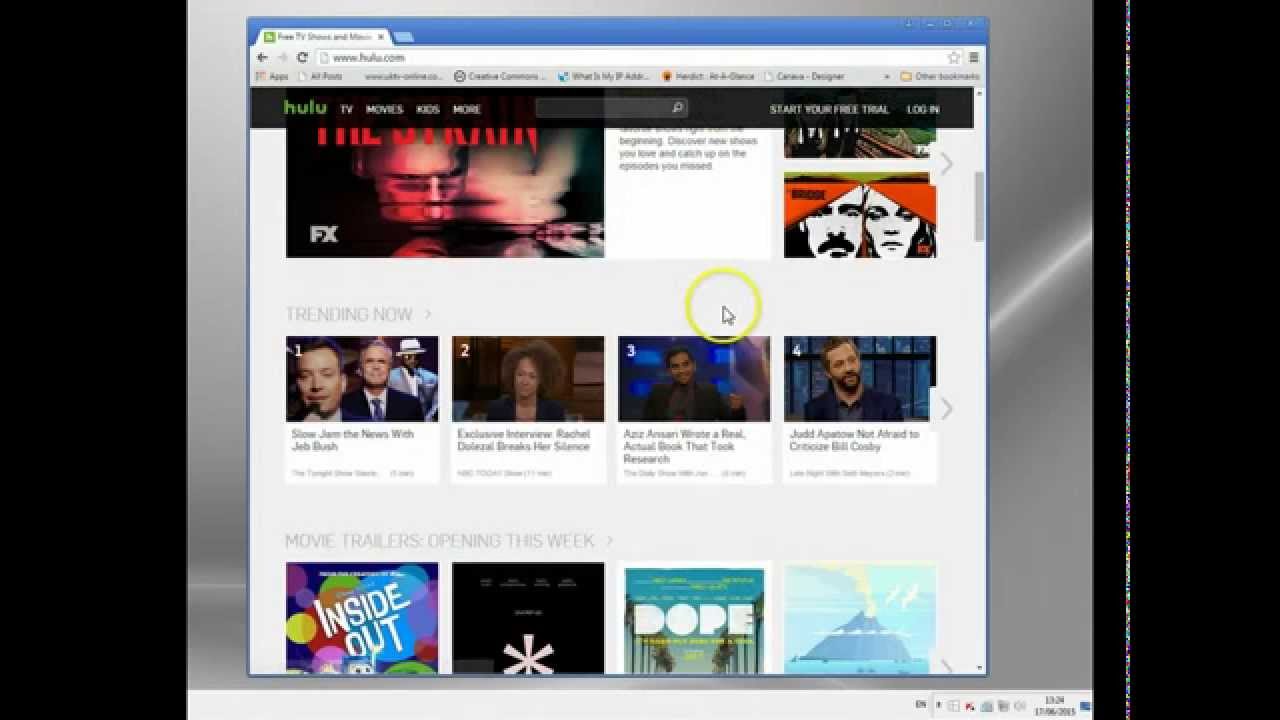Image resolution: width=1280 pixels, height=720 pixels.
Task: Click the red flag tray icon
Action: [x=970, y=706]
